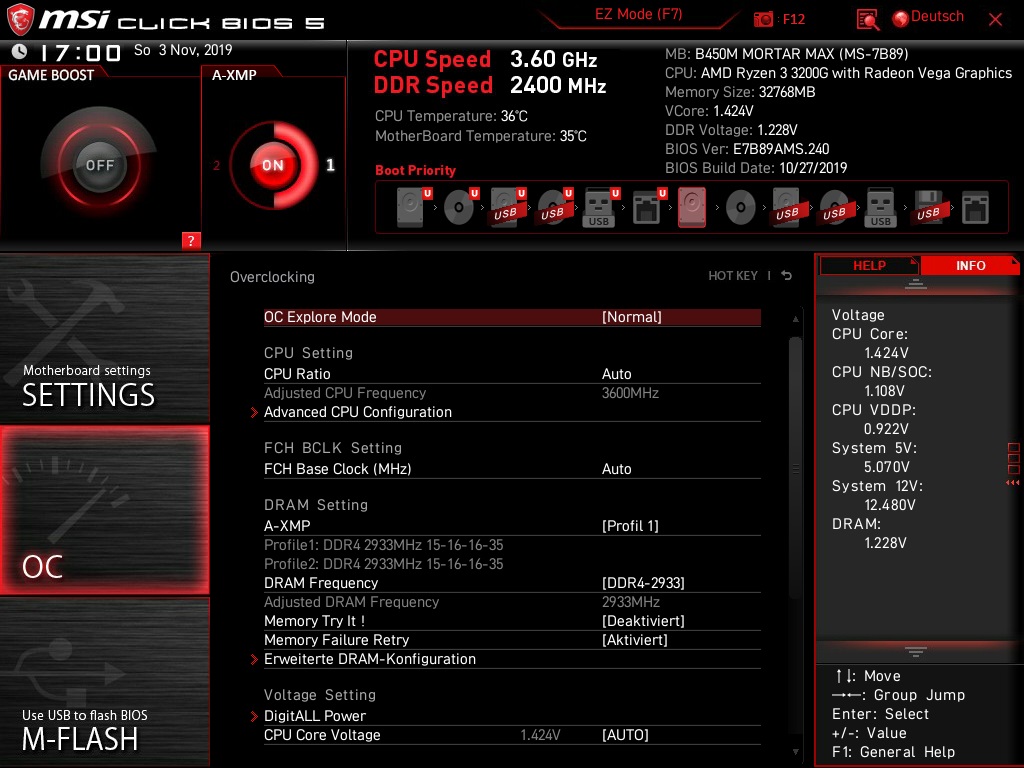
Task: Click the grip handle below the HELP tab
Action: 916,283
